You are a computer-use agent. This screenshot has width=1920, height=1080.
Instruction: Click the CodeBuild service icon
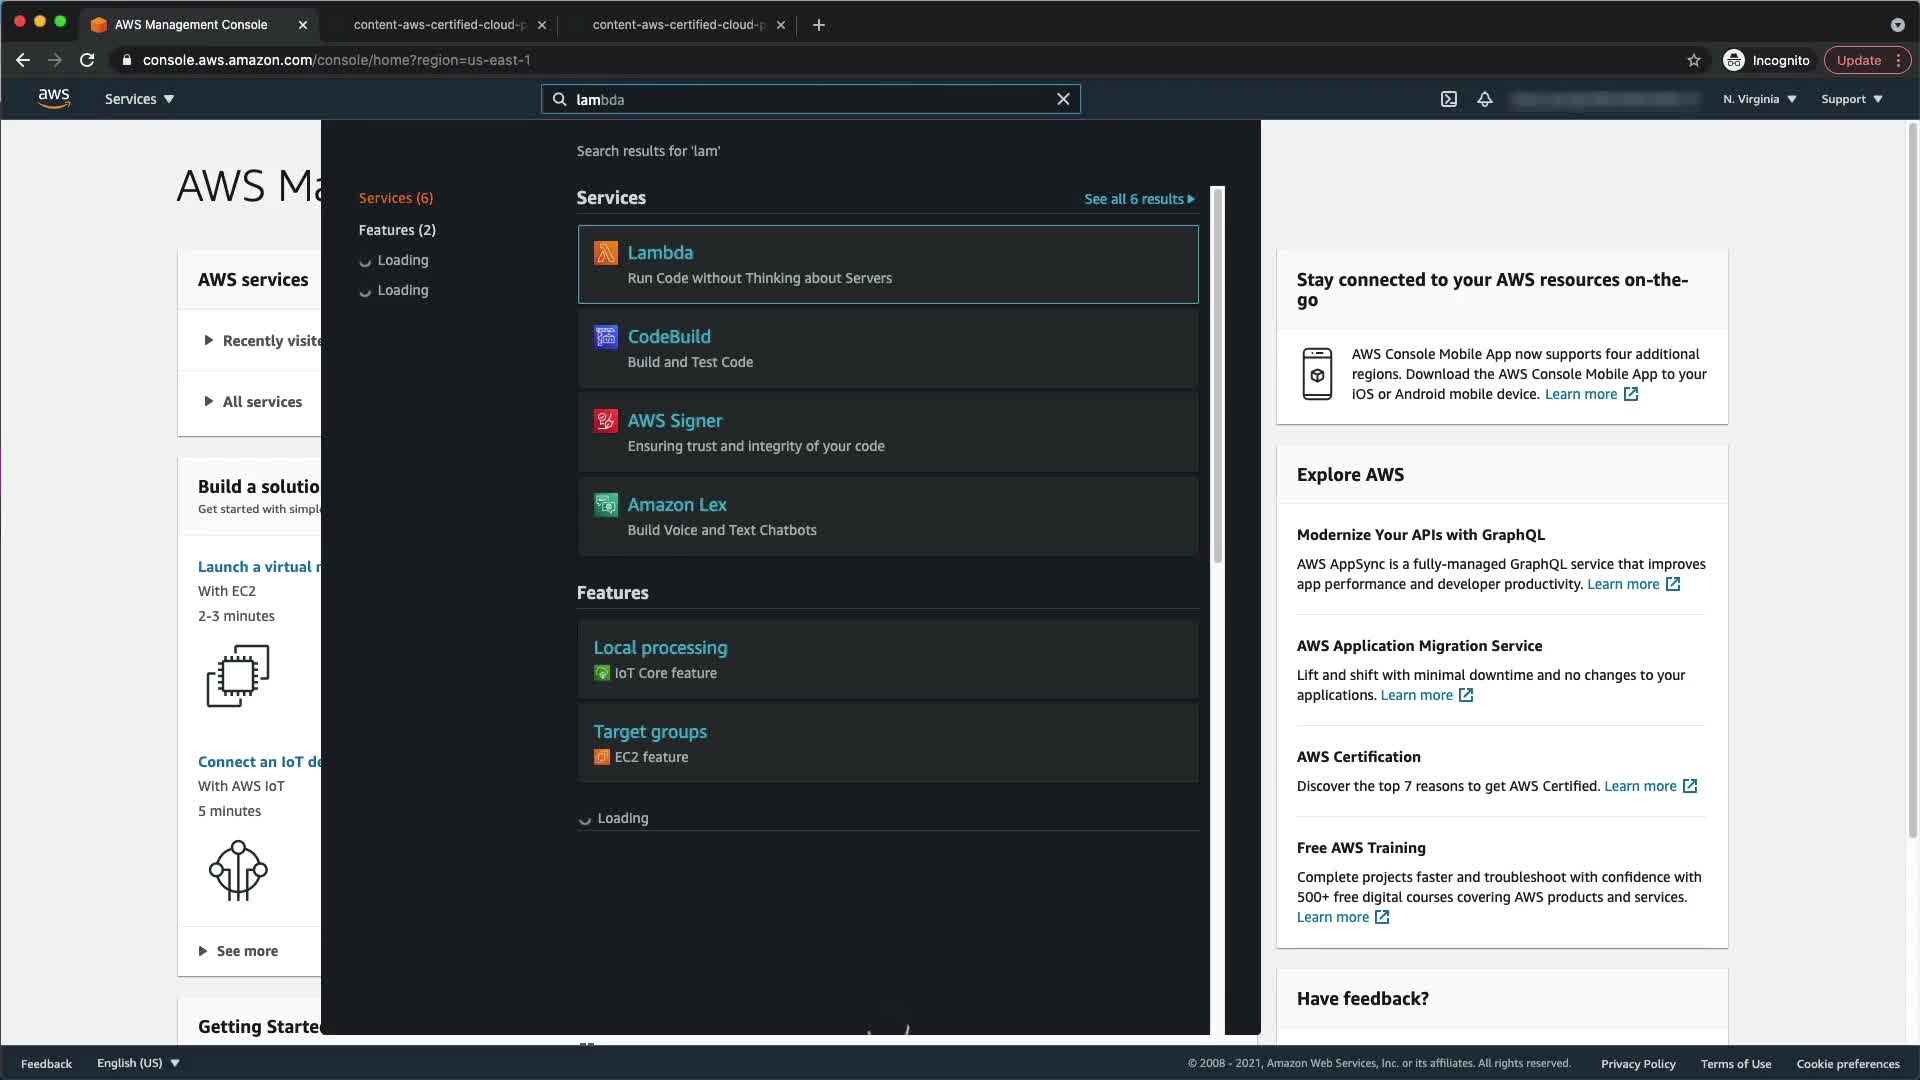tap(606, 337)
